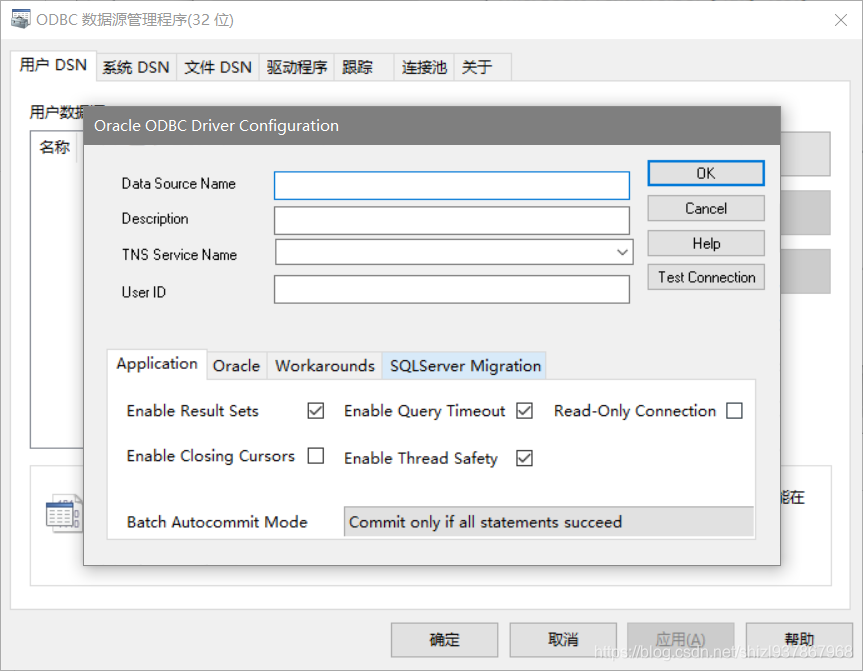Switch to the Application tab
863x671 pixels.
pyautogui.click(x=157, y=364)
